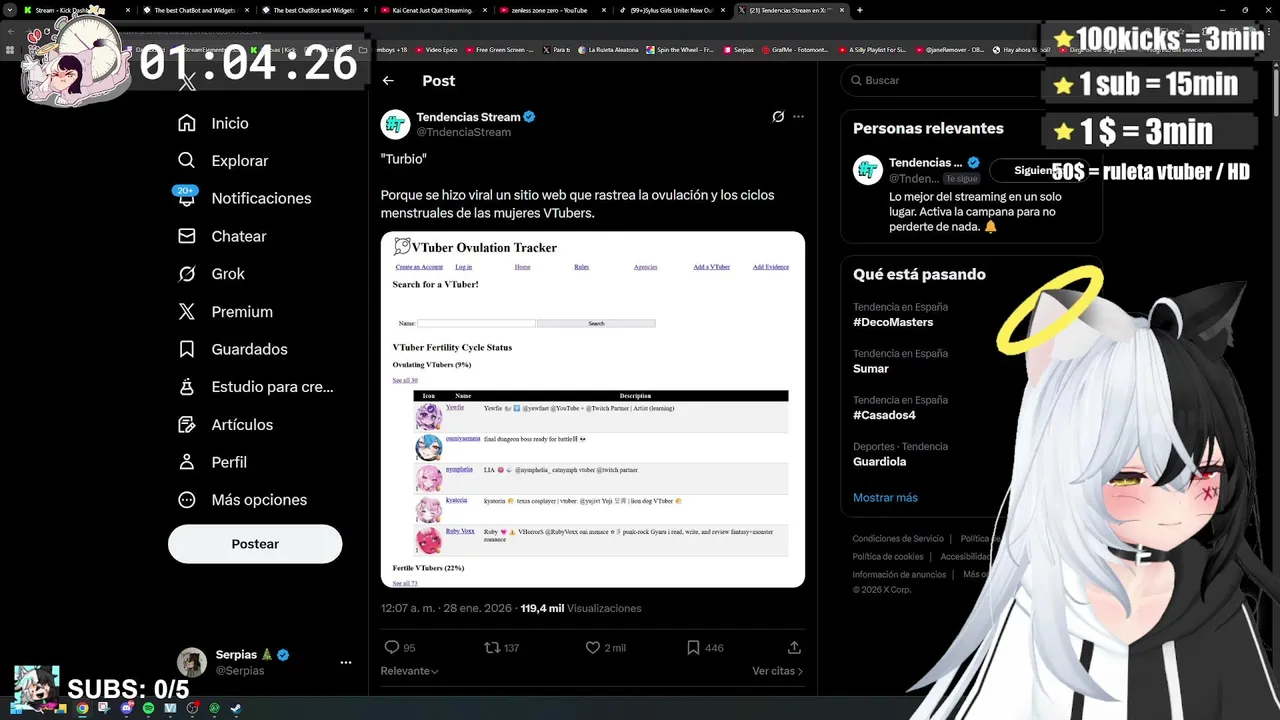
Task: Click Condiciones de Servicio footer link
Action: click(898, 539)
